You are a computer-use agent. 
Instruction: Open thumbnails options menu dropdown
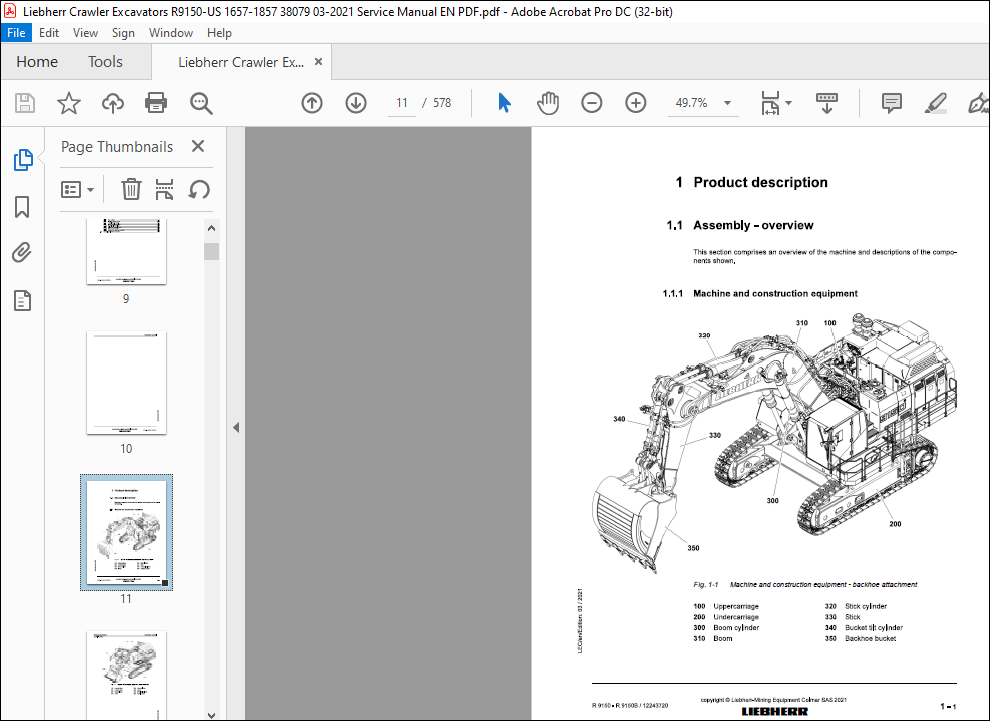(77, 189)
